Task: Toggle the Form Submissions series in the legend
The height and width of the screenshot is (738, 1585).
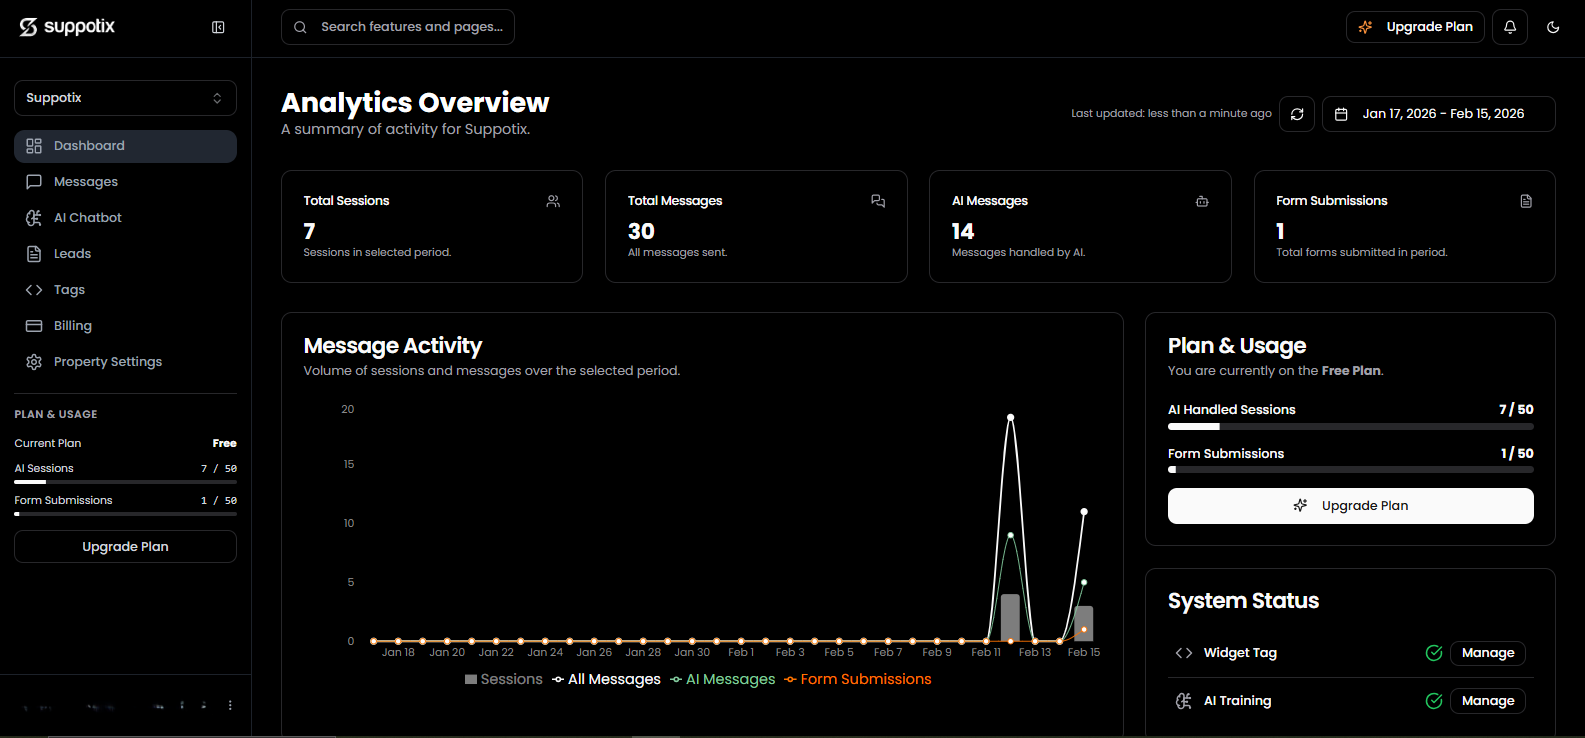Action: 858,679
